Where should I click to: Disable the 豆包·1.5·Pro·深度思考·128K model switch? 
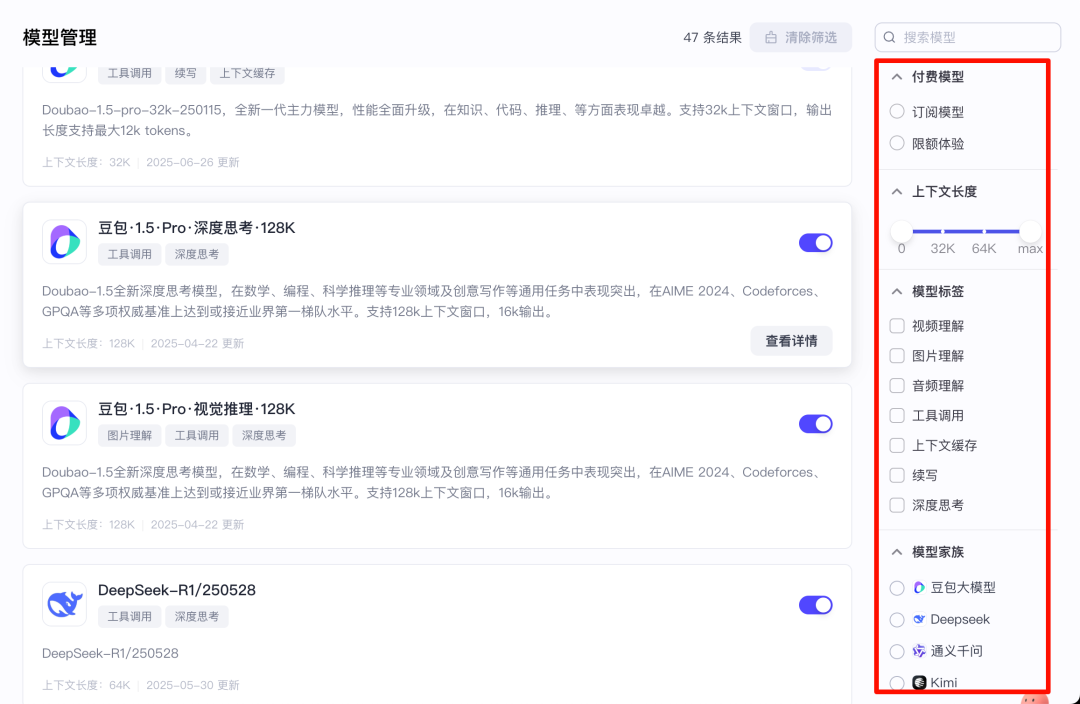[x=816, y=242]
